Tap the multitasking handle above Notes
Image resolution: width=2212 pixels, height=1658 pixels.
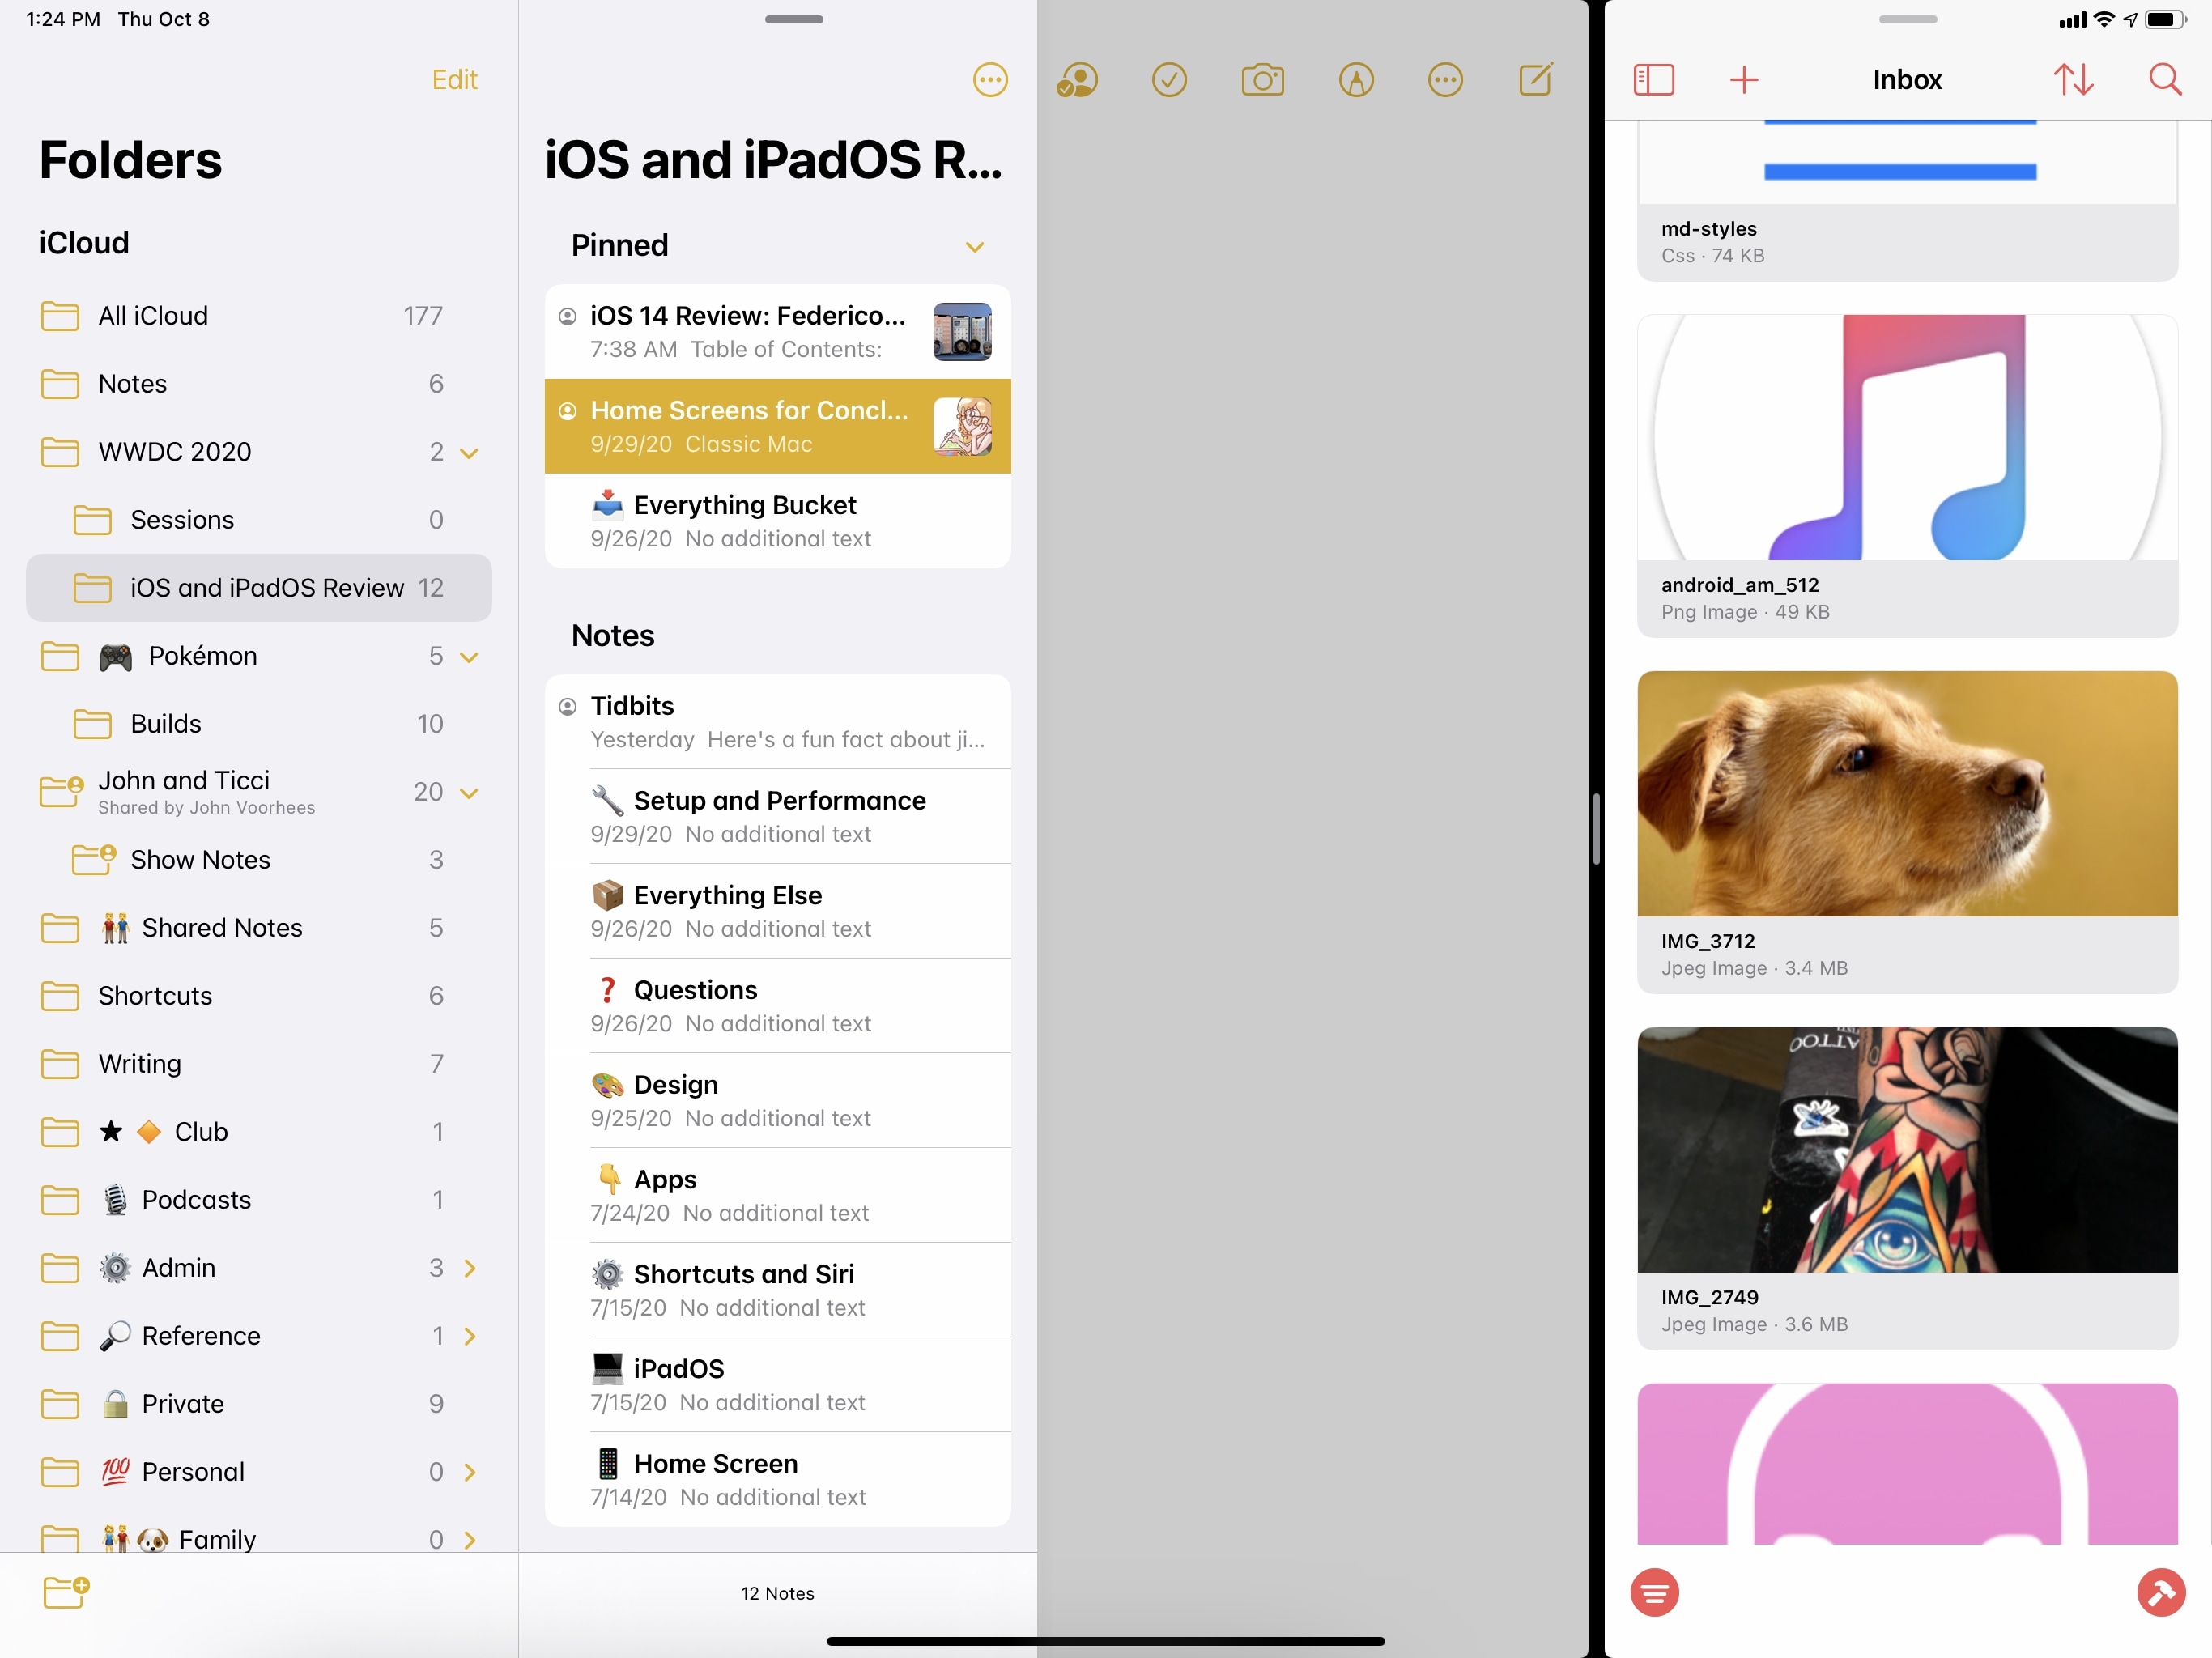tap(794, 19)
